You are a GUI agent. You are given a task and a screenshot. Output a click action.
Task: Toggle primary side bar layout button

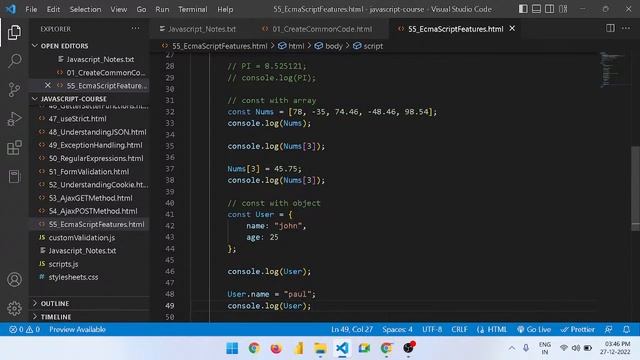click(523, 9)
